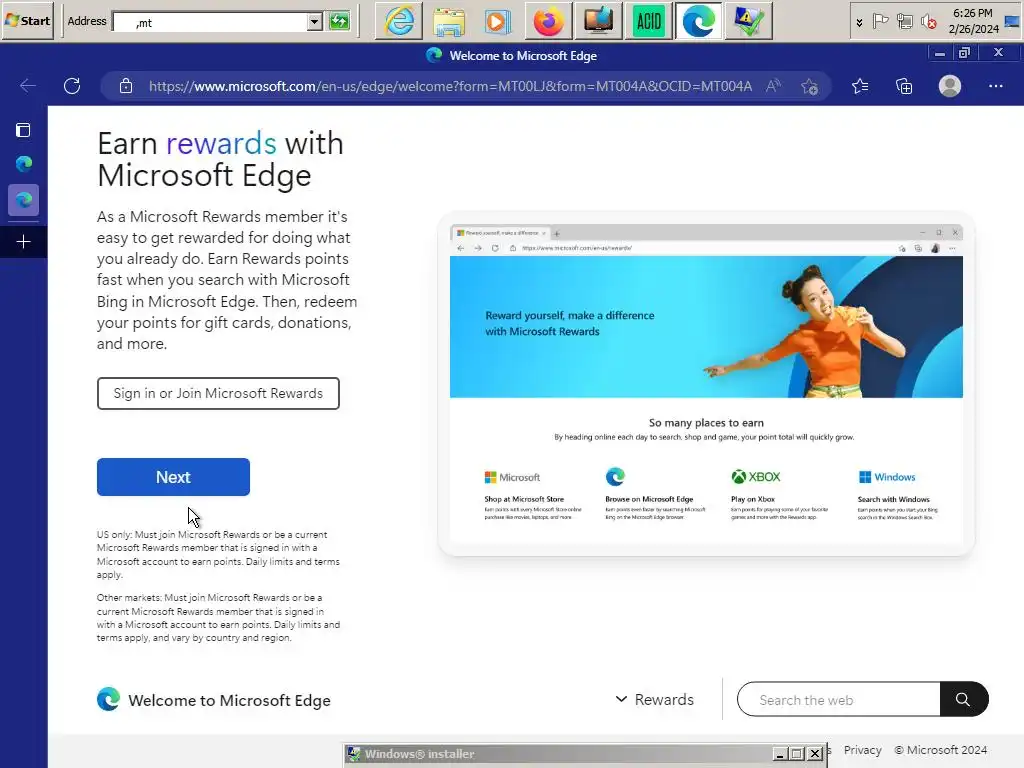Add this page to favorites star icon
The image size is (1024, 768).
pos(810,86)
